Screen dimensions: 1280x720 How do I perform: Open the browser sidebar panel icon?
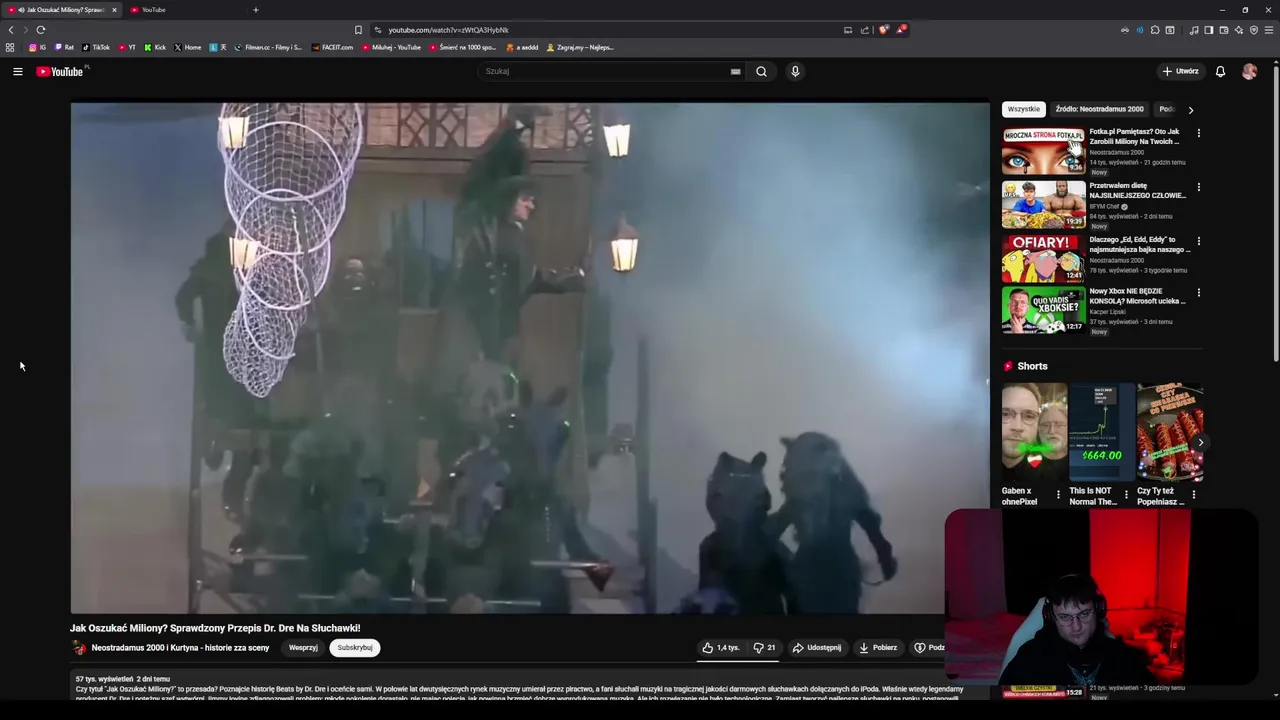point(1208,30)
